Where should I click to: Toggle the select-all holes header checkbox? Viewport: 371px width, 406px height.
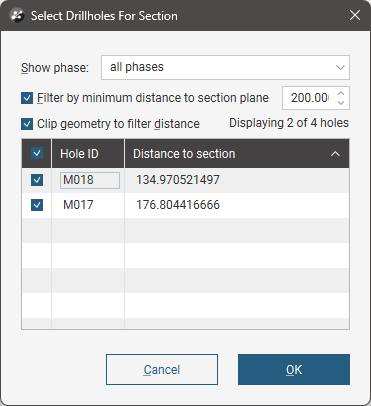point(37,153)
